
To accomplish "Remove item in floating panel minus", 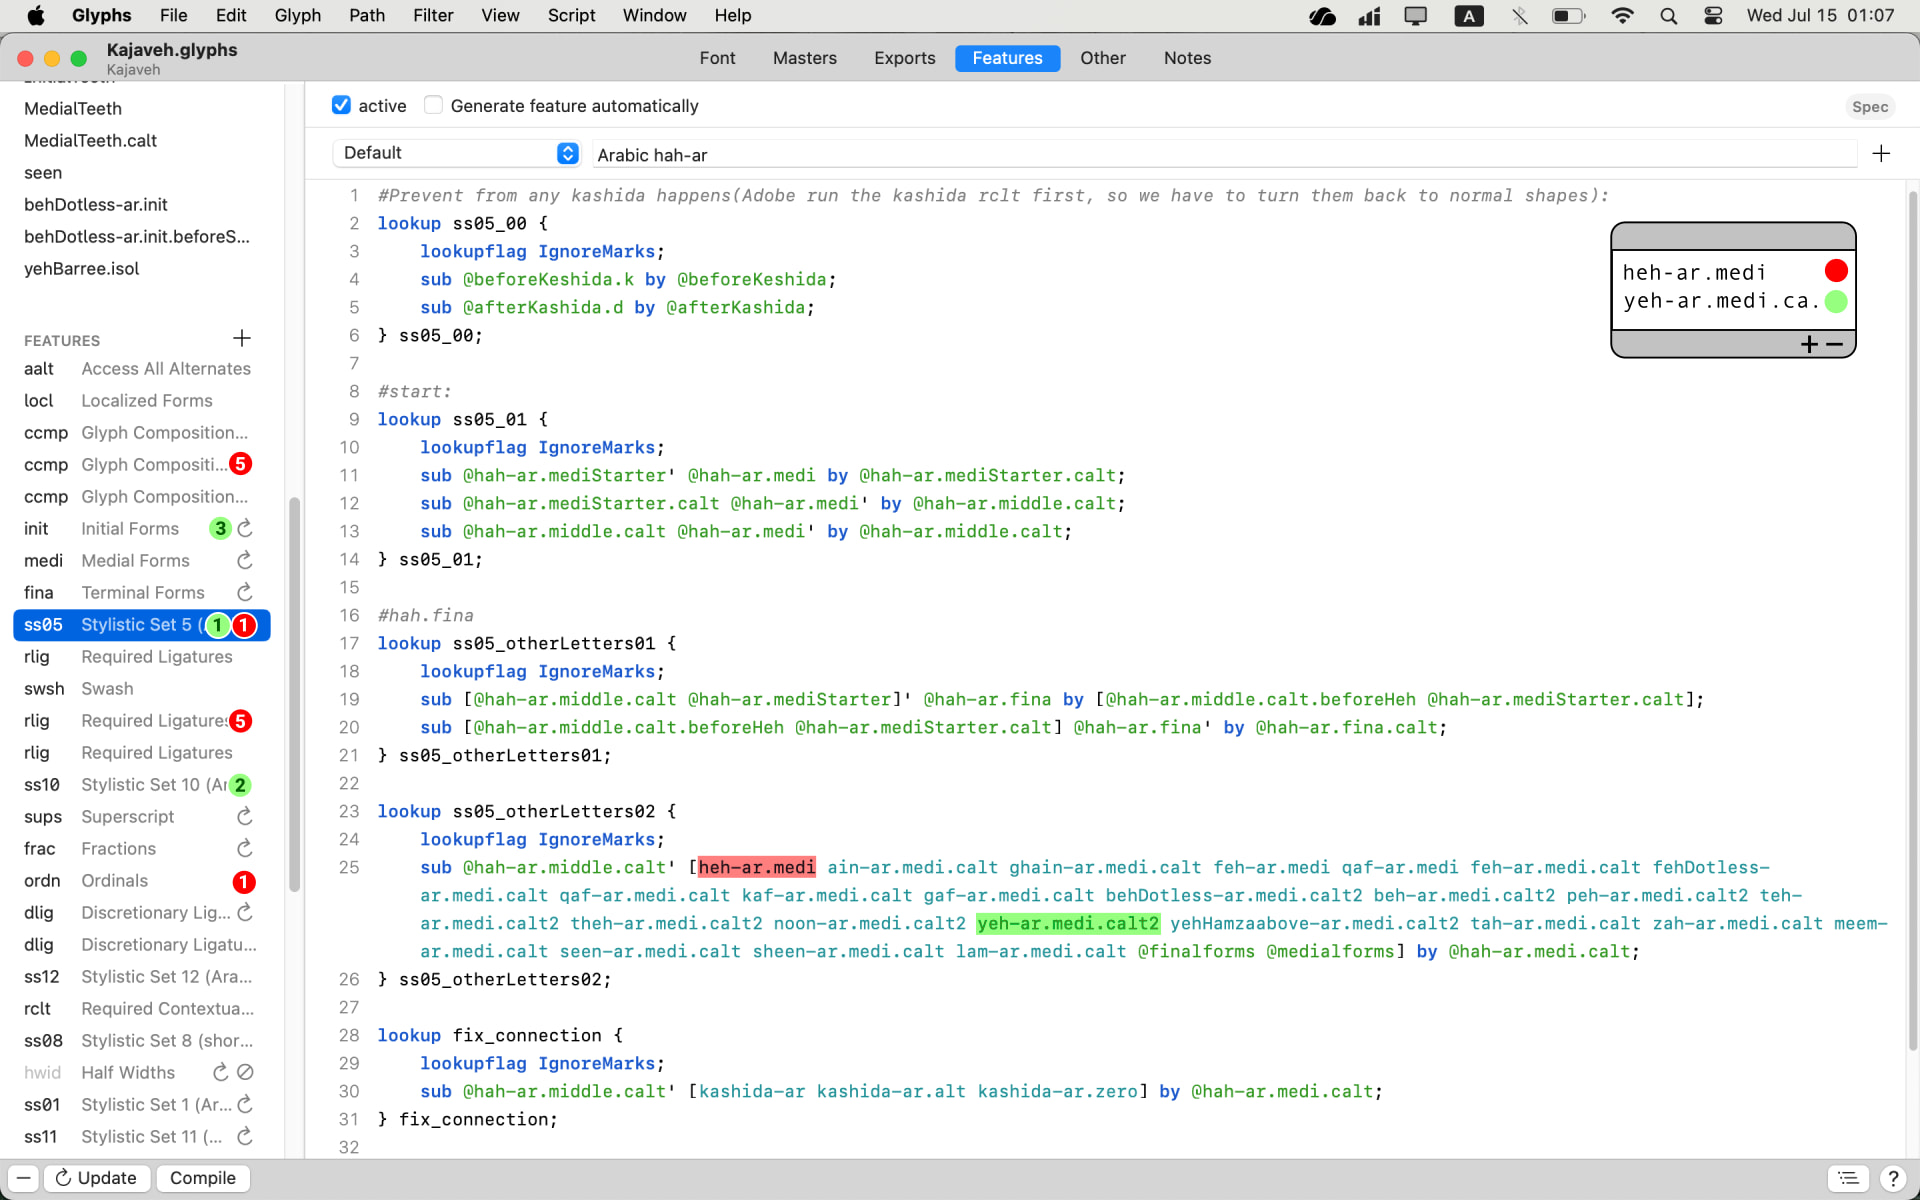I will pyautogui.click(x=1834, y=344).
